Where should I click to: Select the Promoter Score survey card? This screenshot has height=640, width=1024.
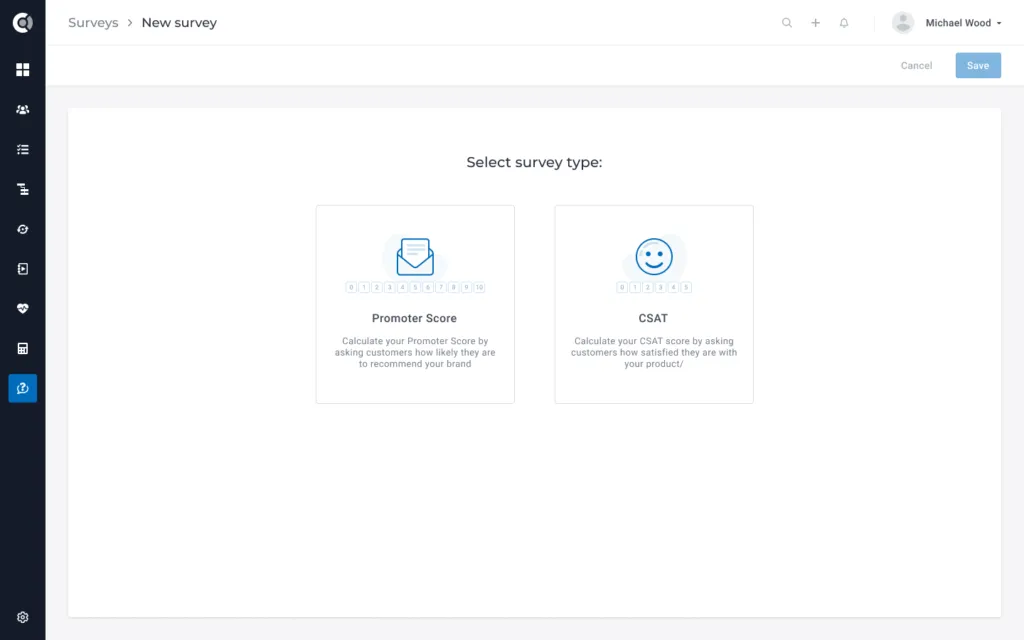(415, 304)
